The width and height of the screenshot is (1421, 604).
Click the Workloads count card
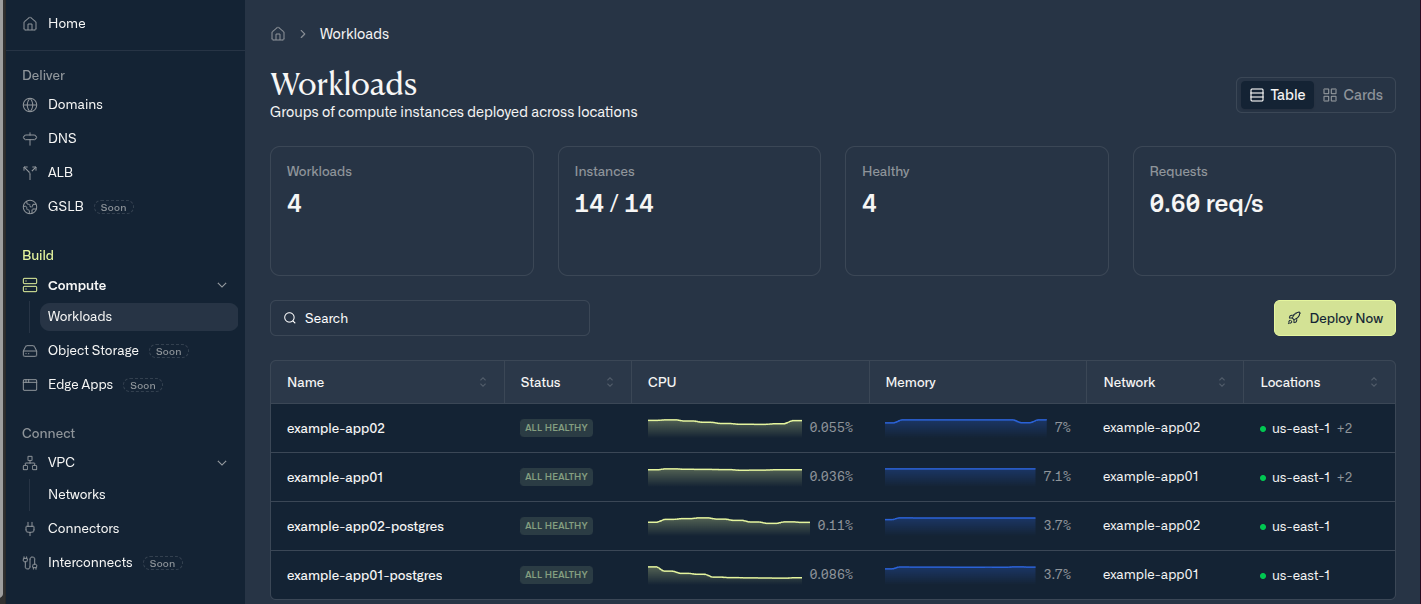402,211
